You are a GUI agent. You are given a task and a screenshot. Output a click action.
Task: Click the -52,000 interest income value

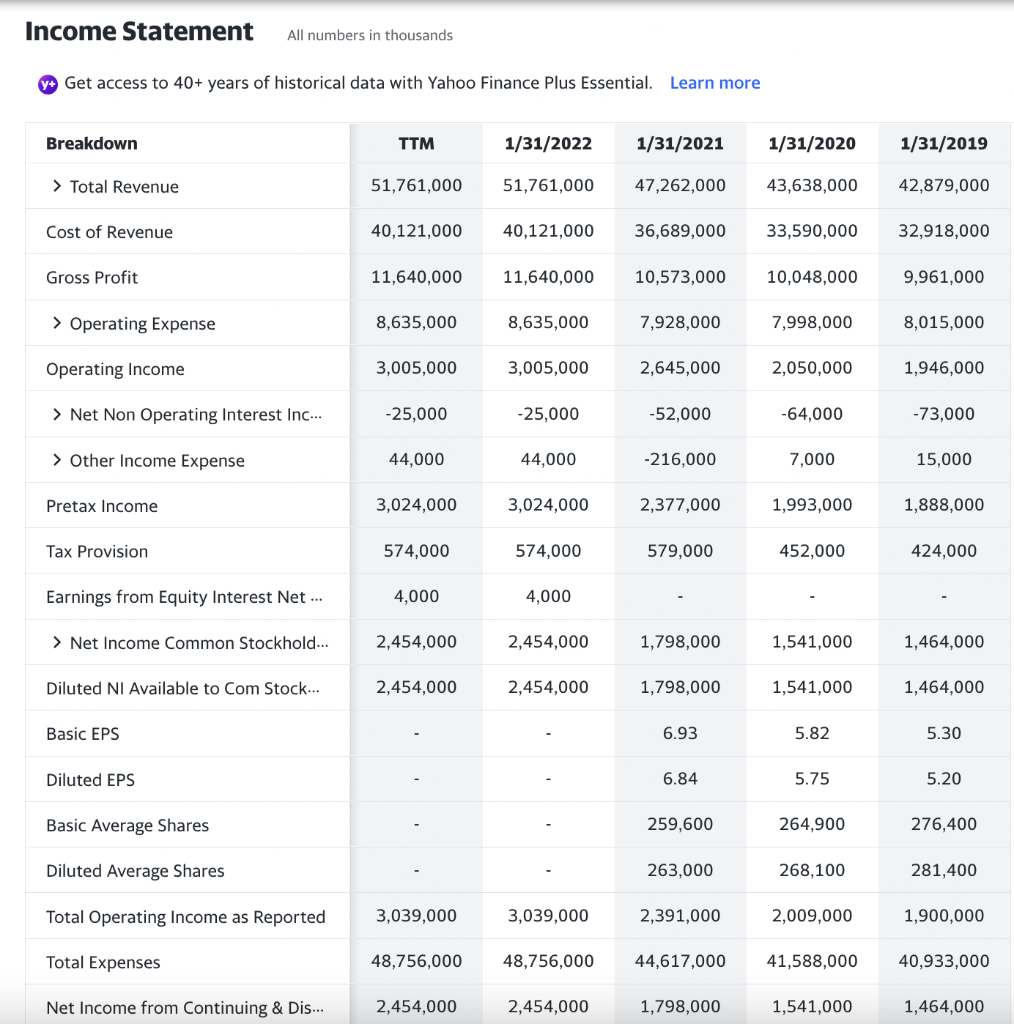click(680, 413)
